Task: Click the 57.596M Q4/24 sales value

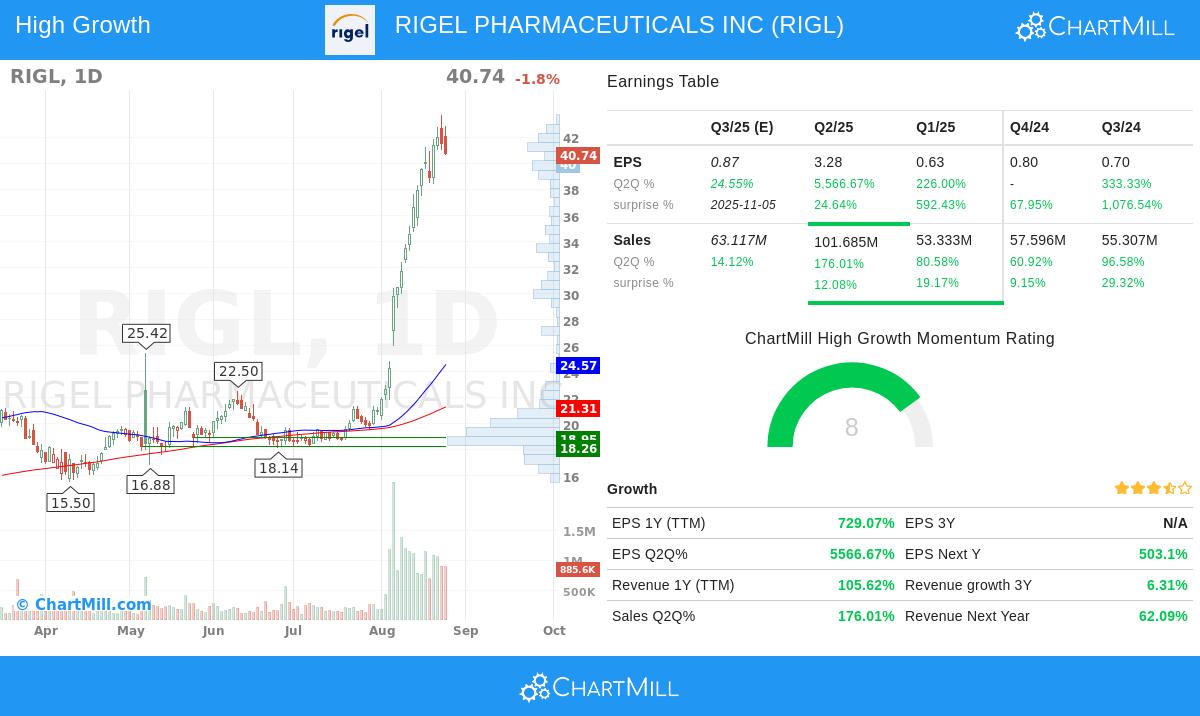Action: pos(1038,240)
